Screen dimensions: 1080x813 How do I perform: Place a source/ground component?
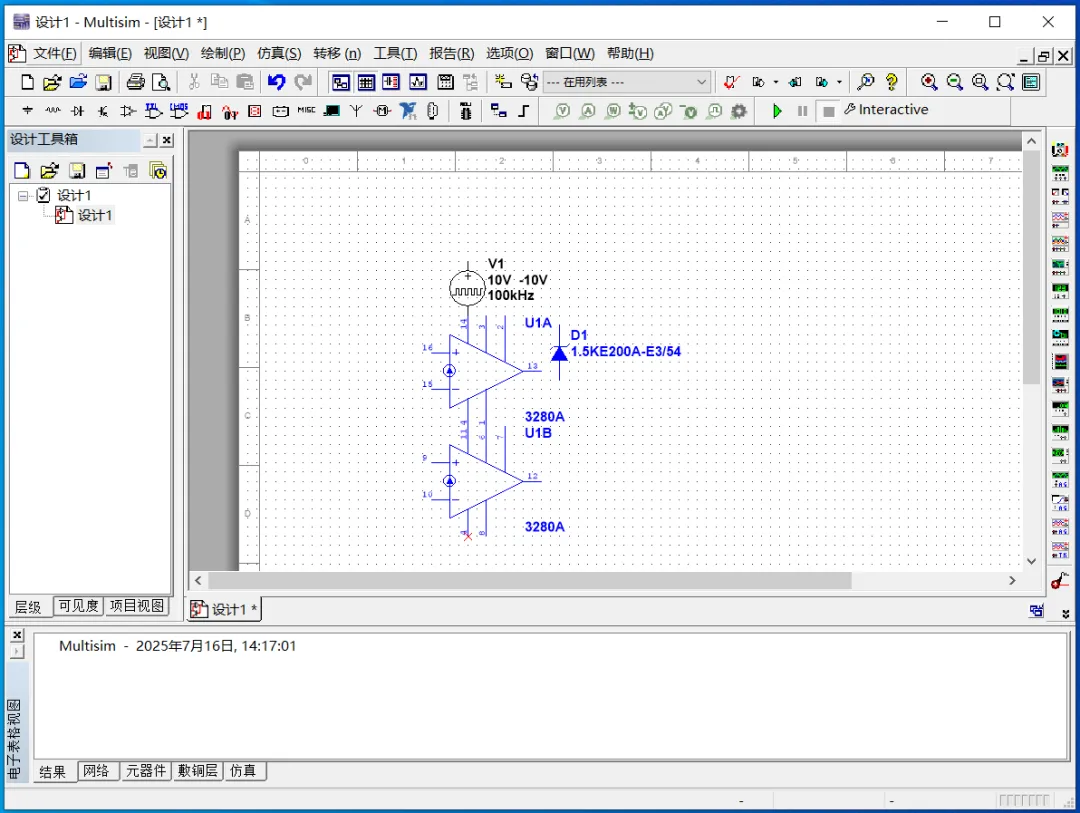[28, 110]
